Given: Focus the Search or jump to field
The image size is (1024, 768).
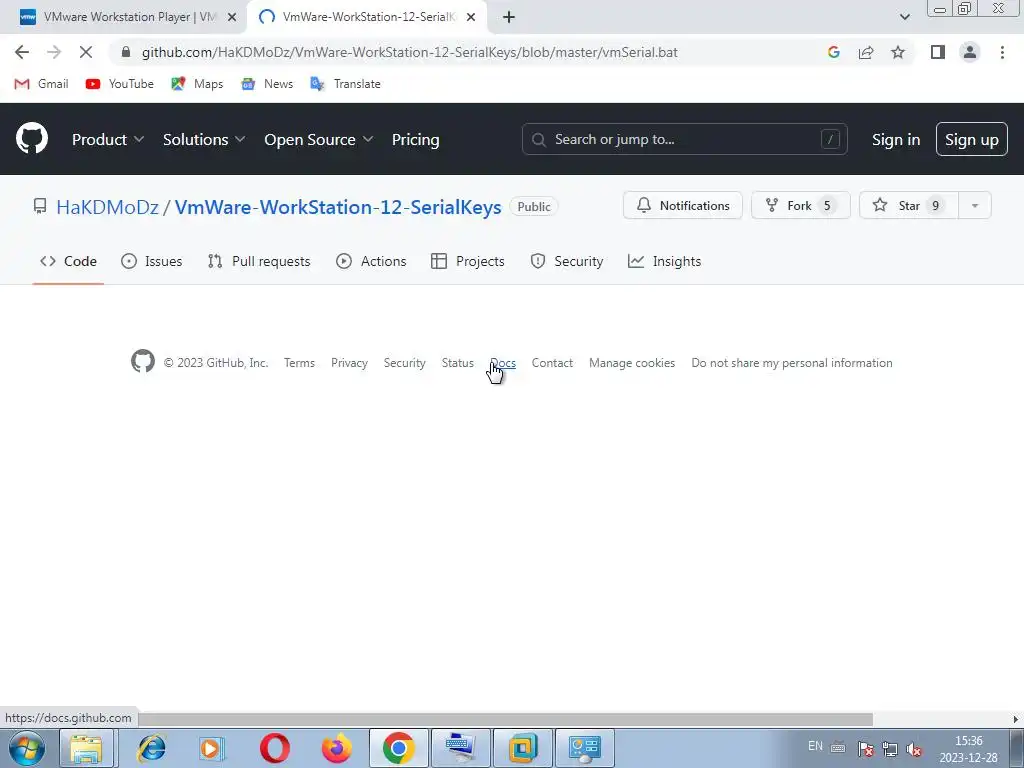Looking at the screenshot, I should 684,139.
